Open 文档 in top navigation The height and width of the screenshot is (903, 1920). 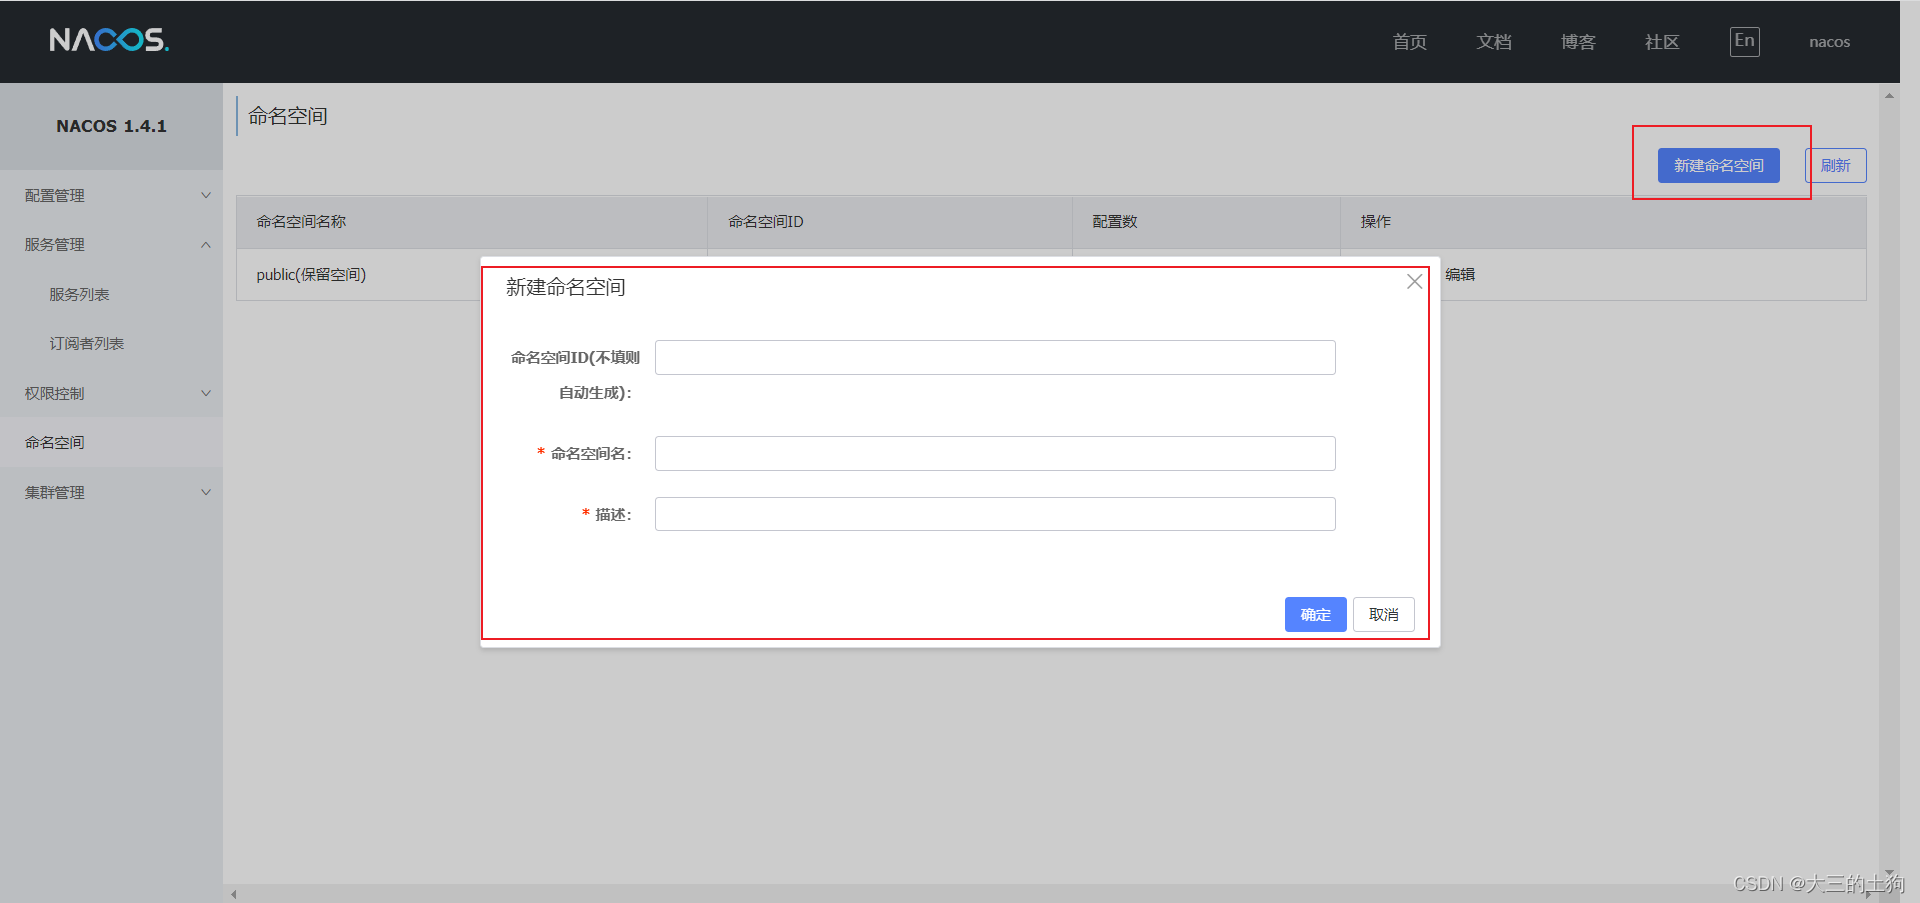tap(1494, 42)
